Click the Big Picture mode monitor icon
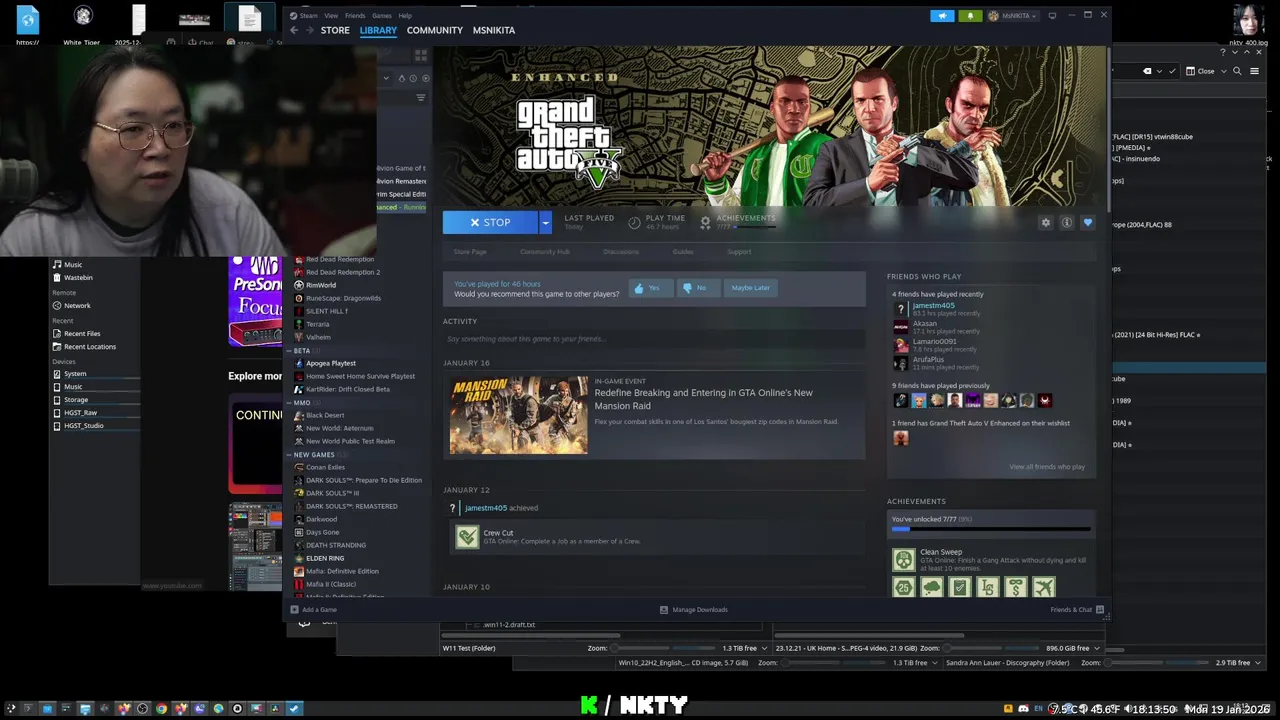 (x=1052, y=16)
